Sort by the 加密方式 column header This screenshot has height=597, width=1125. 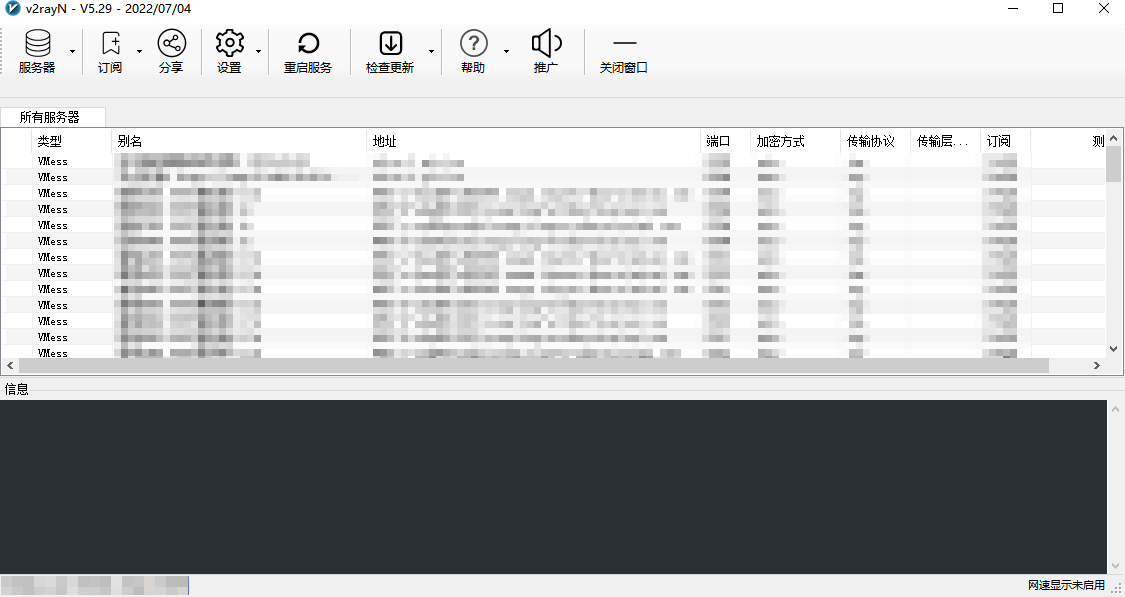796,141
